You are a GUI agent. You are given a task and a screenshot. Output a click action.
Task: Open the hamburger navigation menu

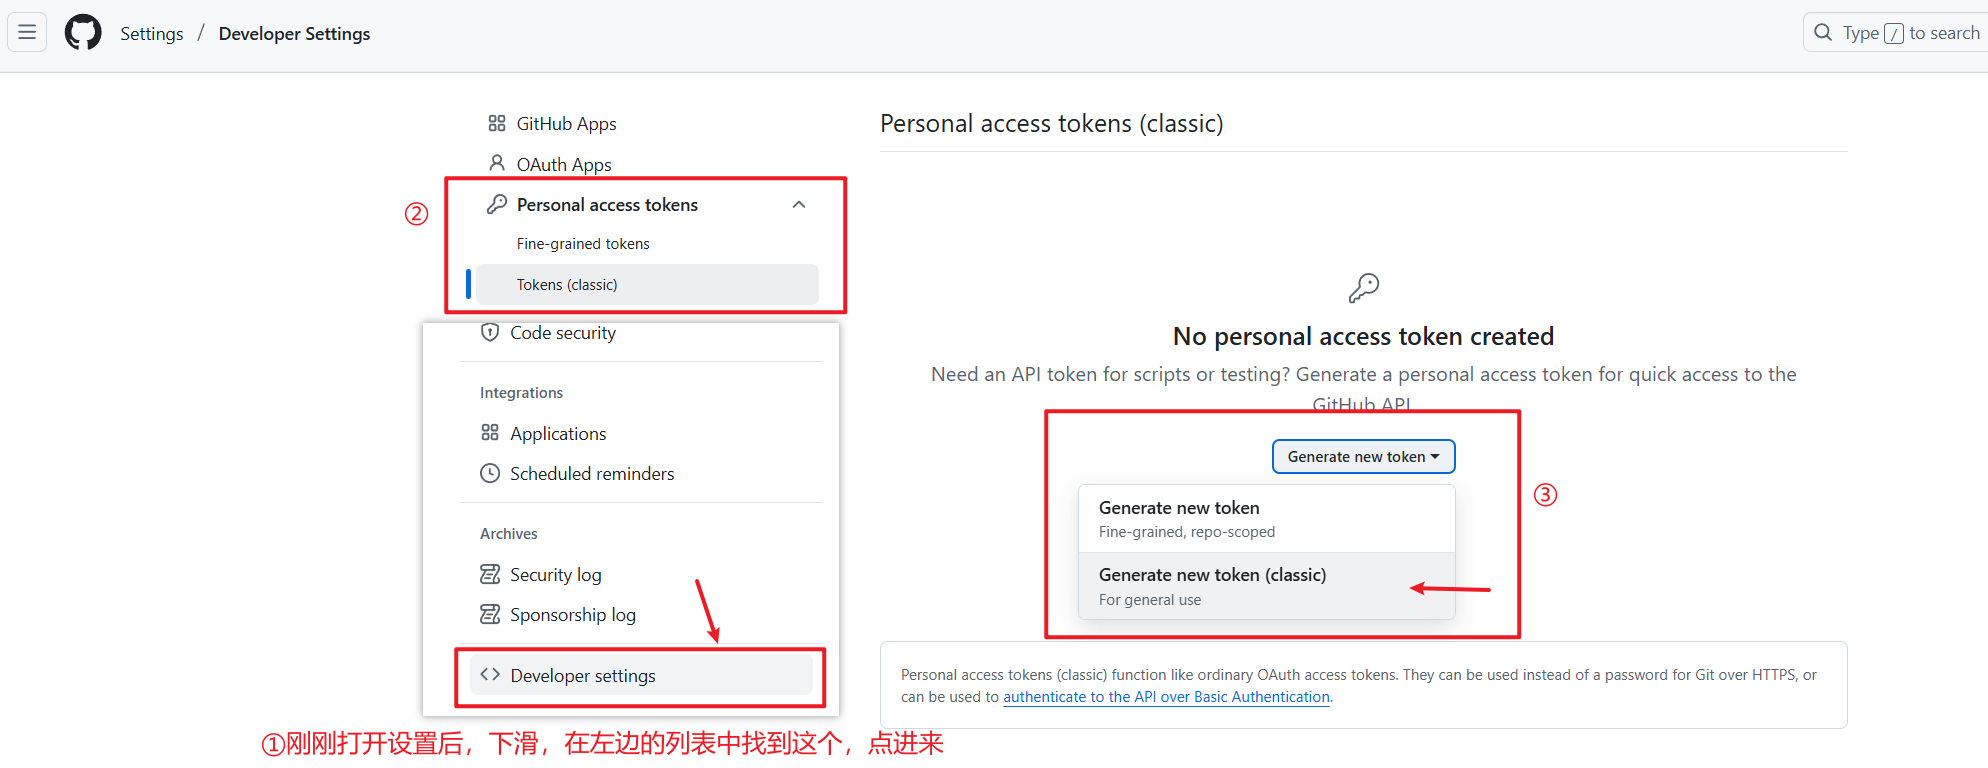pos(27,33)
